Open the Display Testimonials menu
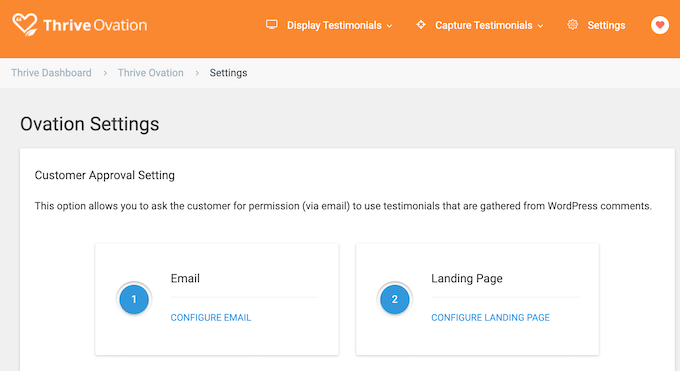Viewport: 680px width, 371px height. 334,25
